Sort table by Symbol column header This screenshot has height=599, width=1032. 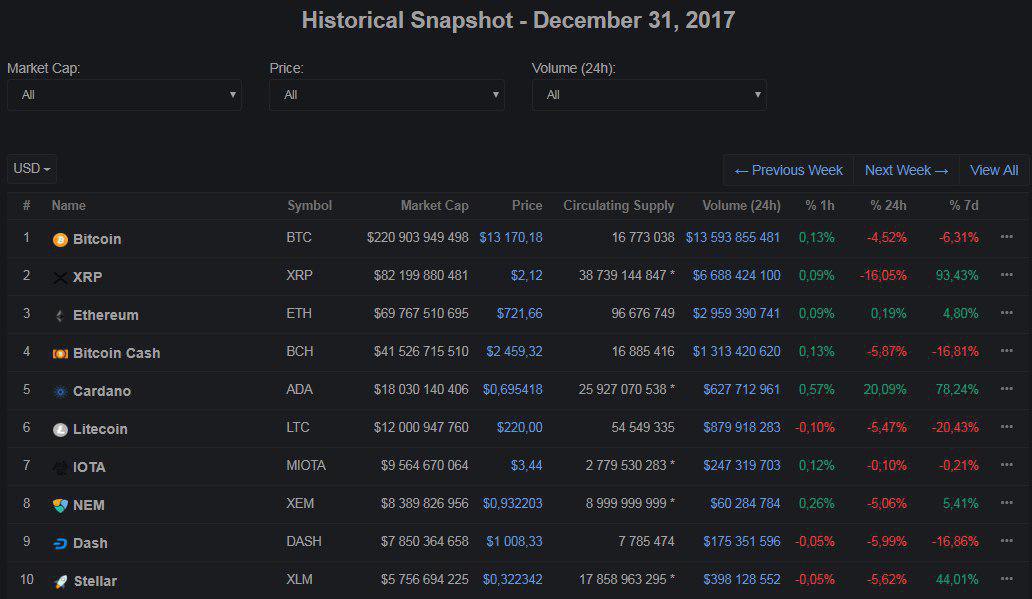point(309,205)
